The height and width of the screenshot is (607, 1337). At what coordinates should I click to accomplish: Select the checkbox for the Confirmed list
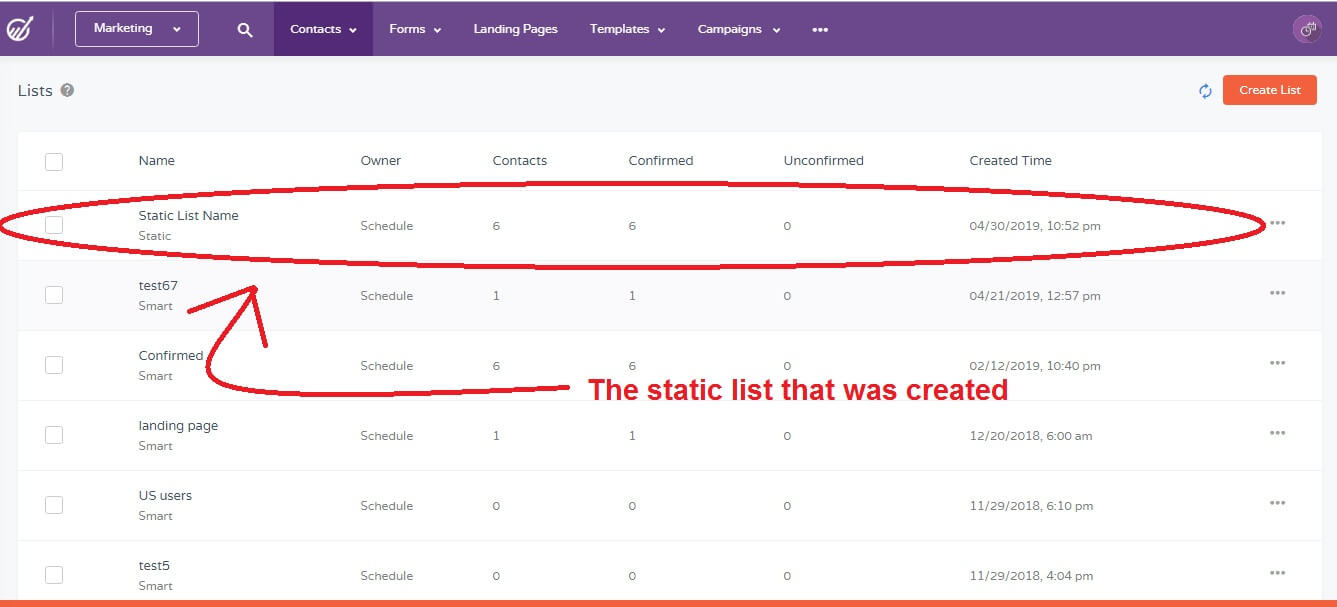point(54,364)
